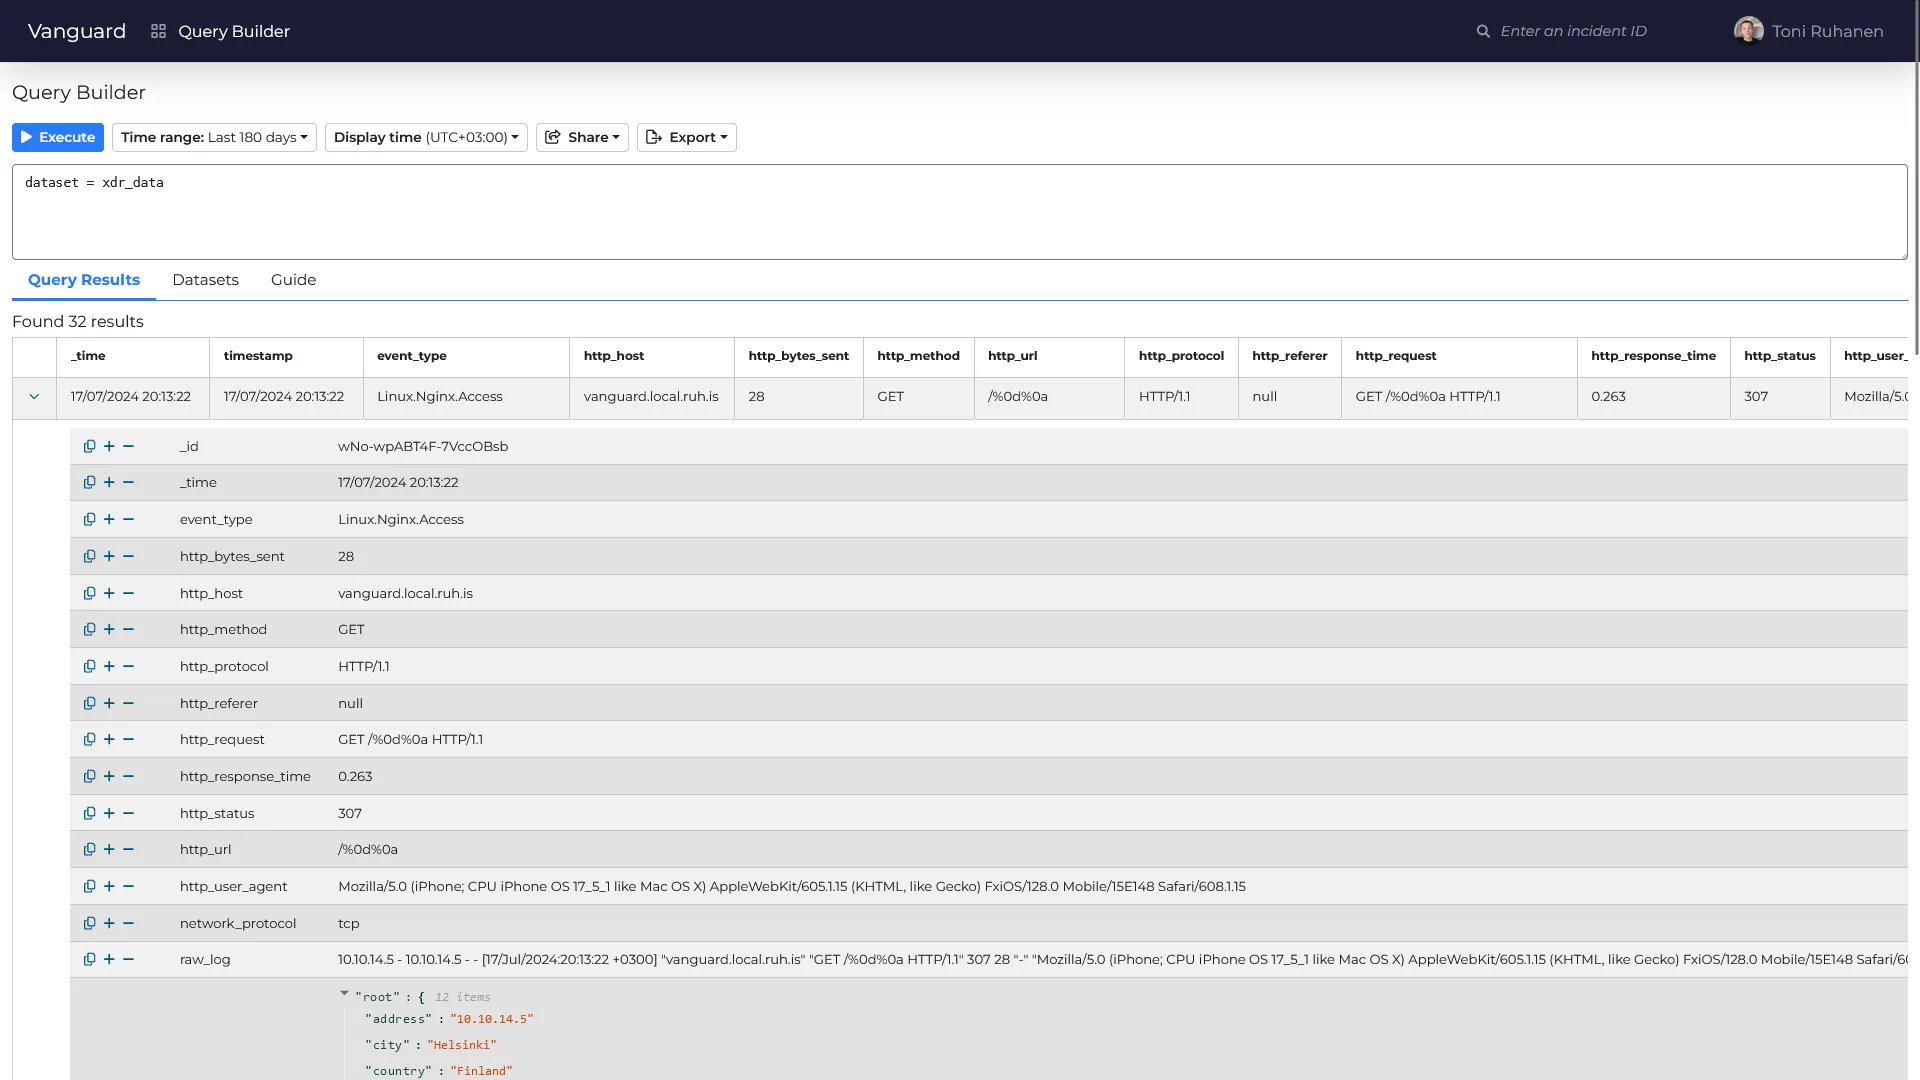Click the Query Builder grid icon
Image resolution: width=1920 pixels, height=1080 pixels.
[158, 30]
